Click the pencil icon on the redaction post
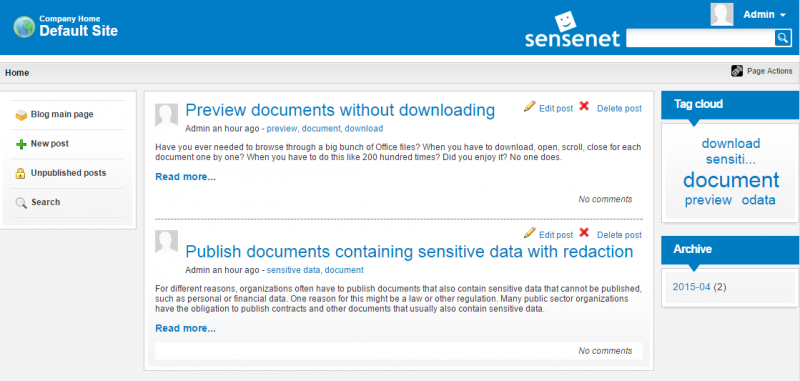The image size is (800, 381). (530, 233)
